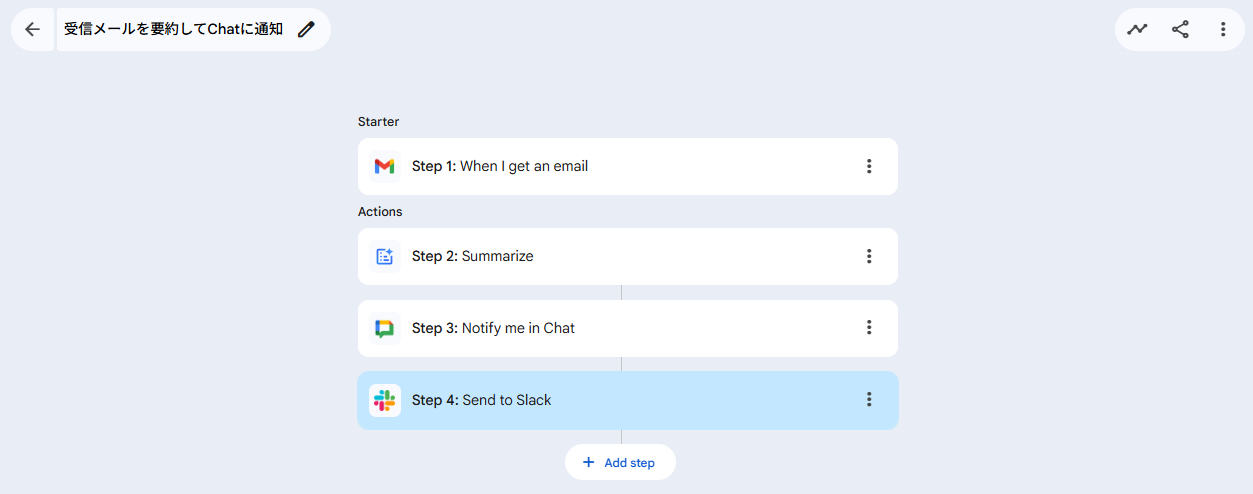The image size is (1253, 494).
Task: Open Step 3 Notify options menu
Action: coord(869,328)
